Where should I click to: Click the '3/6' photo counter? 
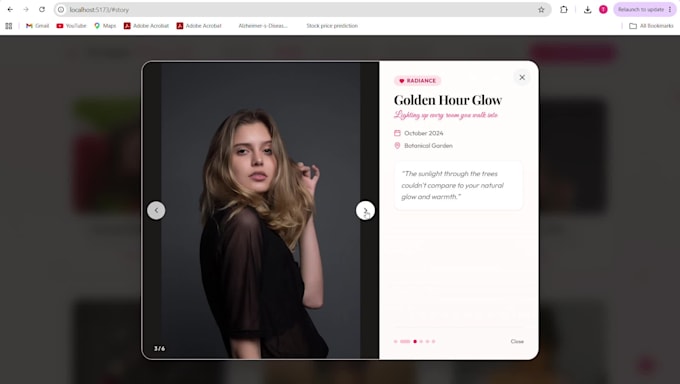coord(160,348)
